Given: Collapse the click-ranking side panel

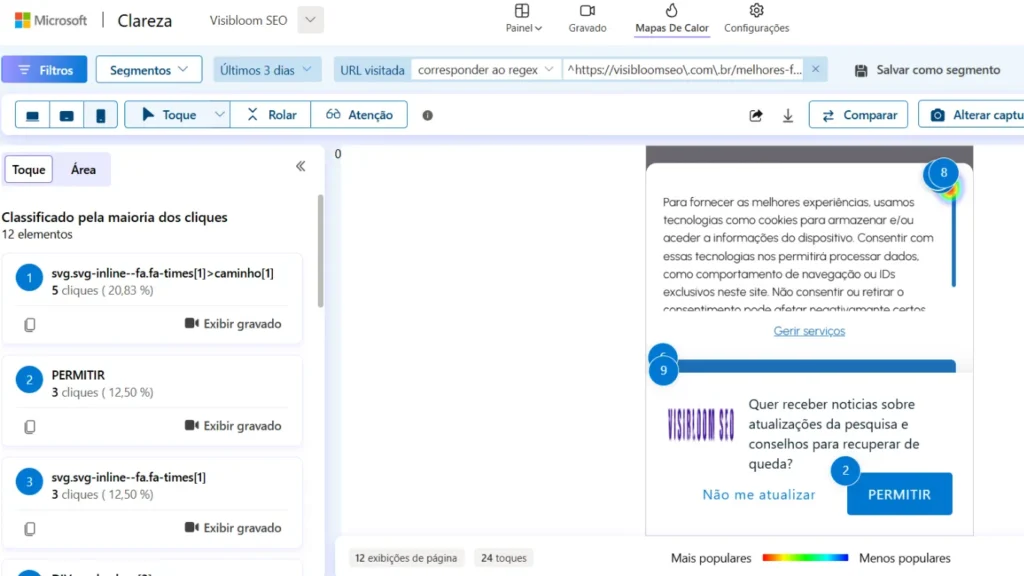Looking at the screenshot, I should tap(300, 167).
